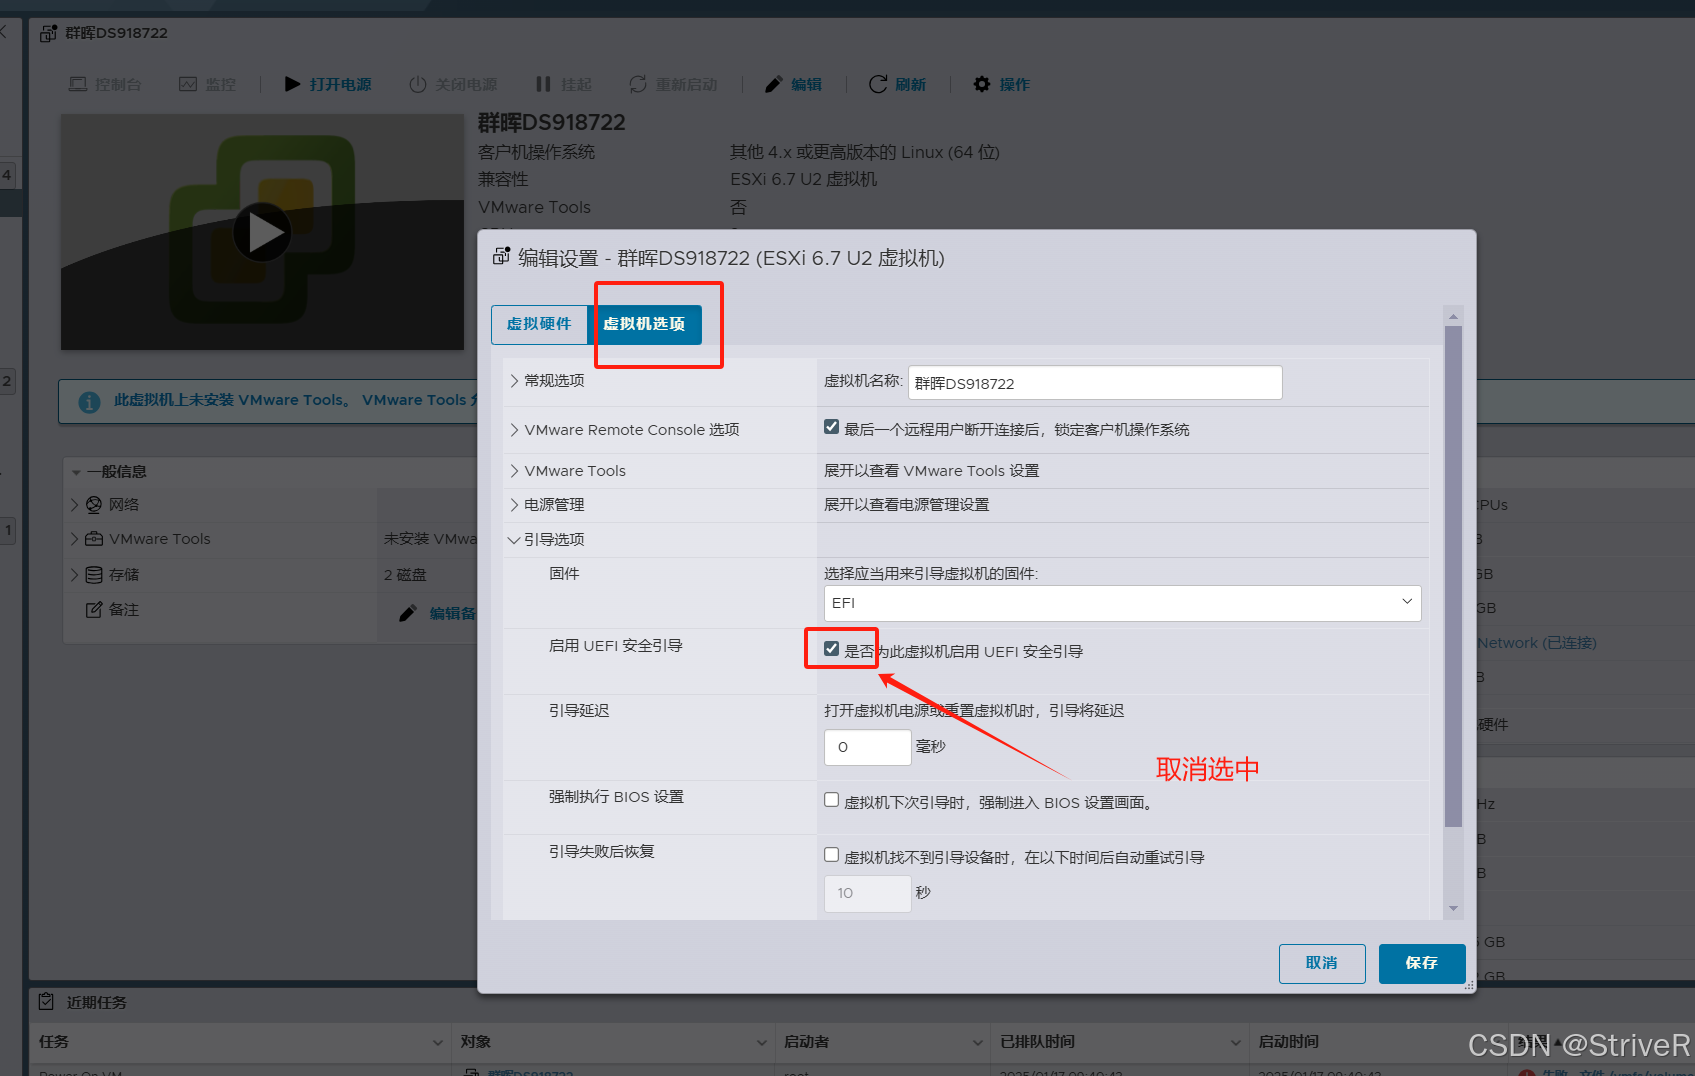Toggle lock guest OS after disconnect checkbox

[x=831, y=427]
